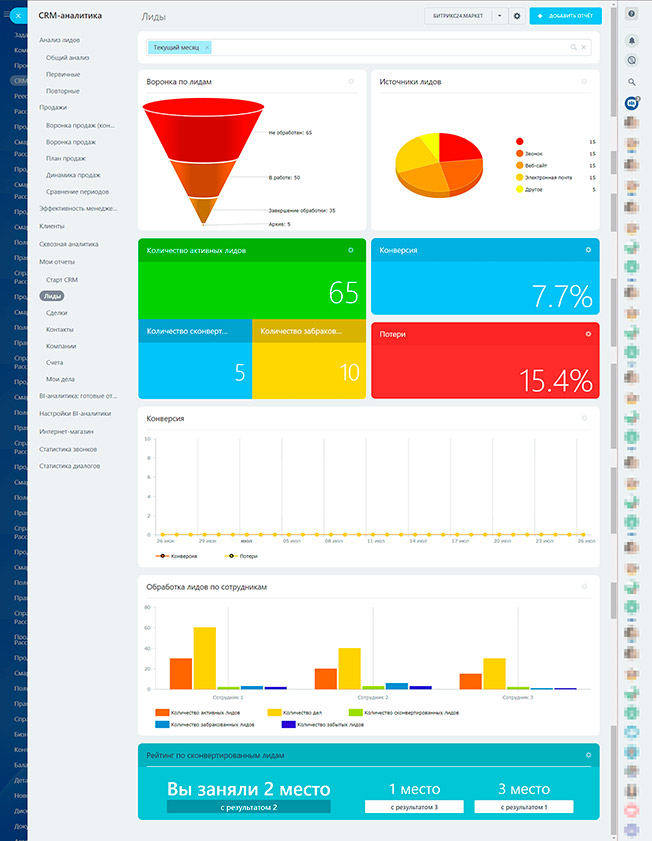Expand the Продажи section in sidebar
Image resolution: width=652 pixels, height=841 pixels.
(x=53, y=107)
